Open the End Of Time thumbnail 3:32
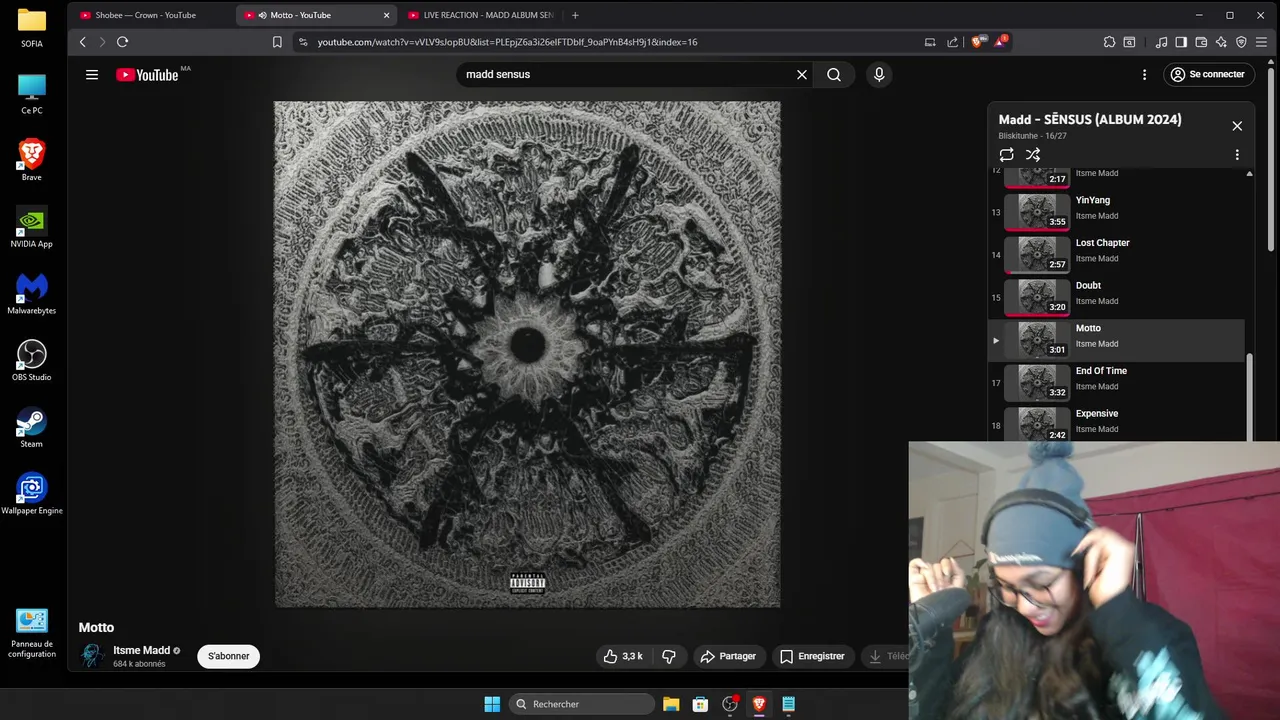1280x720 pixels. [x=1037, y=383]
